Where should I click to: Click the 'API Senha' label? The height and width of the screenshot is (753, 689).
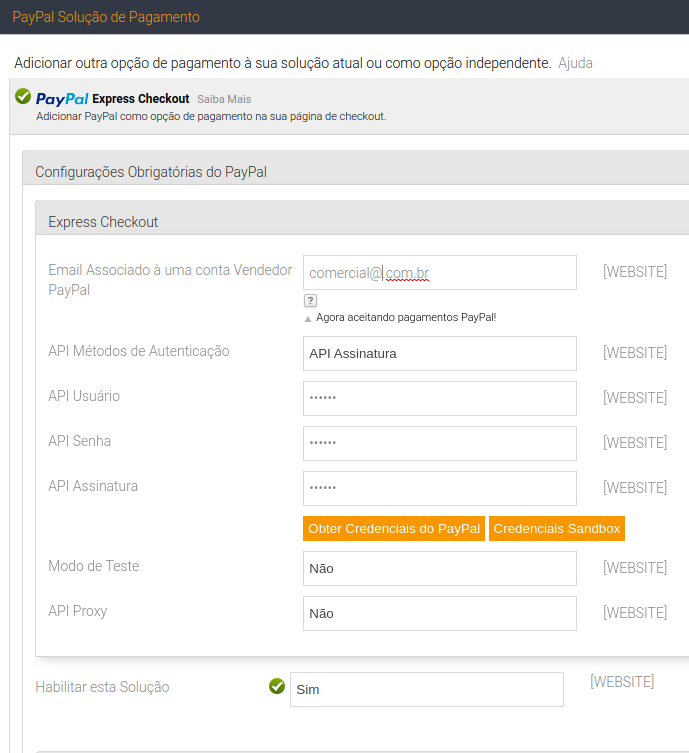tap(79, 441)
